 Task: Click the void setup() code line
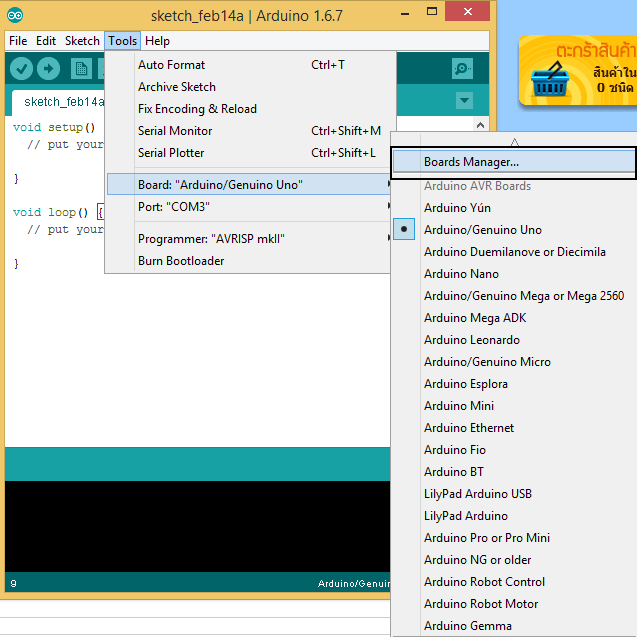coord(54,128)
